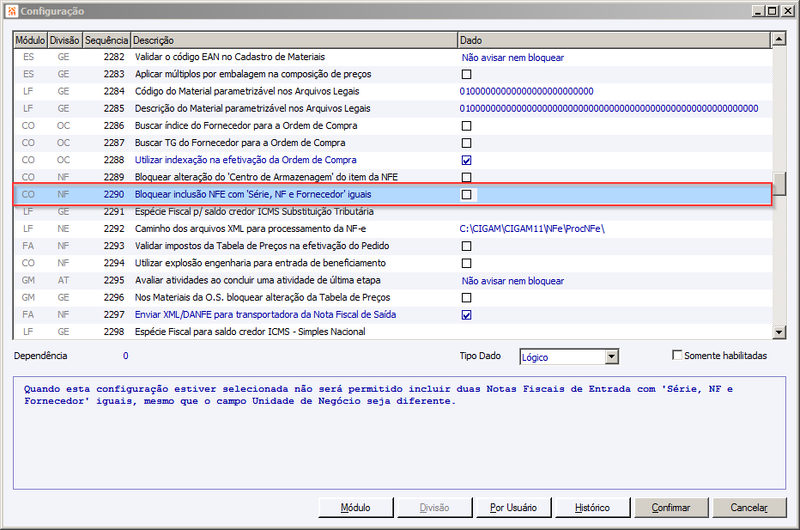Click Não avisar nem bloquear for row 2295
Screen dimensions: 800x530
[x=513, y=281]
